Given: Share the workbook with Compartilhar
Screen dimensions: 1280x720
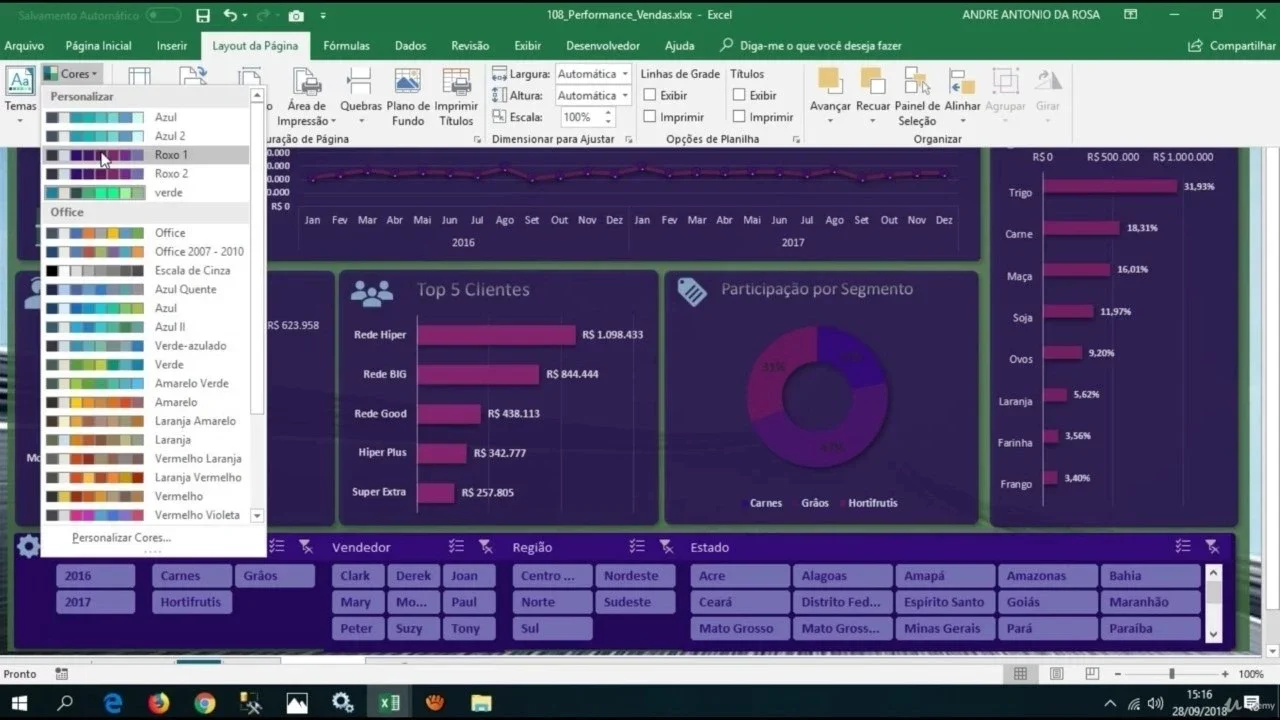Looking at the screenshot, I should click(x=1231, y=46).
